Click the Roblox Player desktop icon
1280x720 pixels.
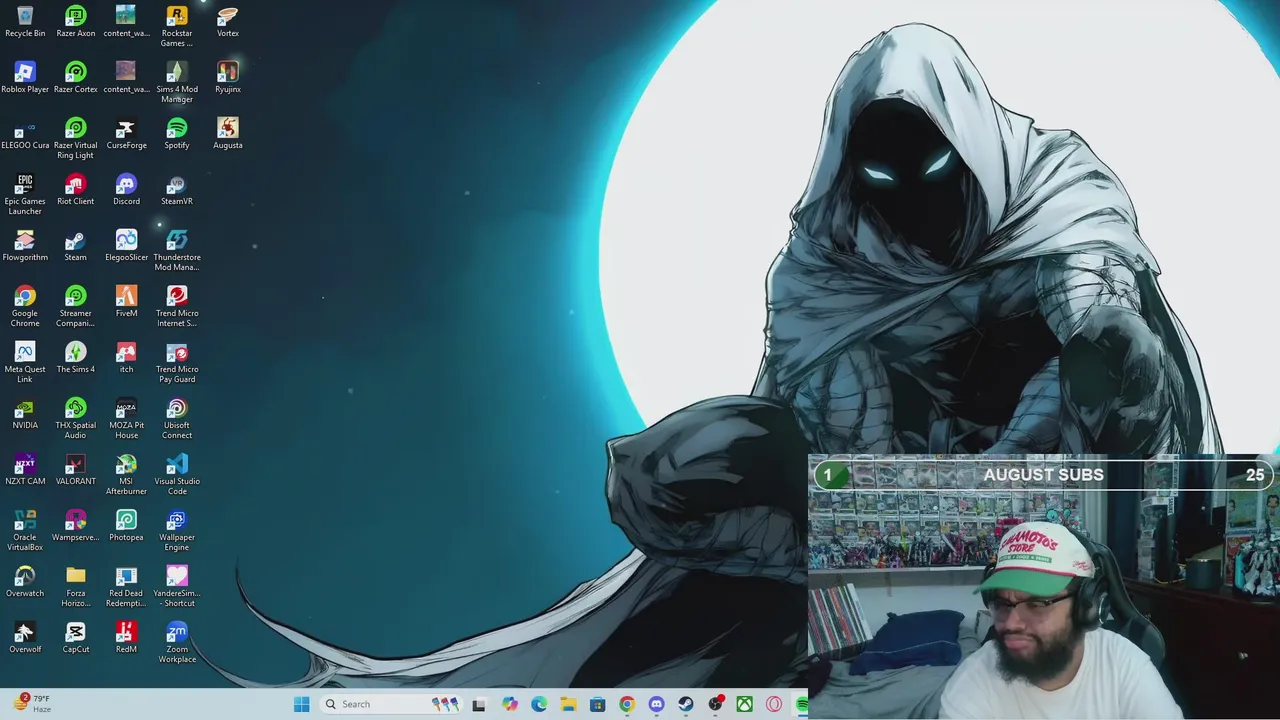pyautogui.click(x=25, y=78)
